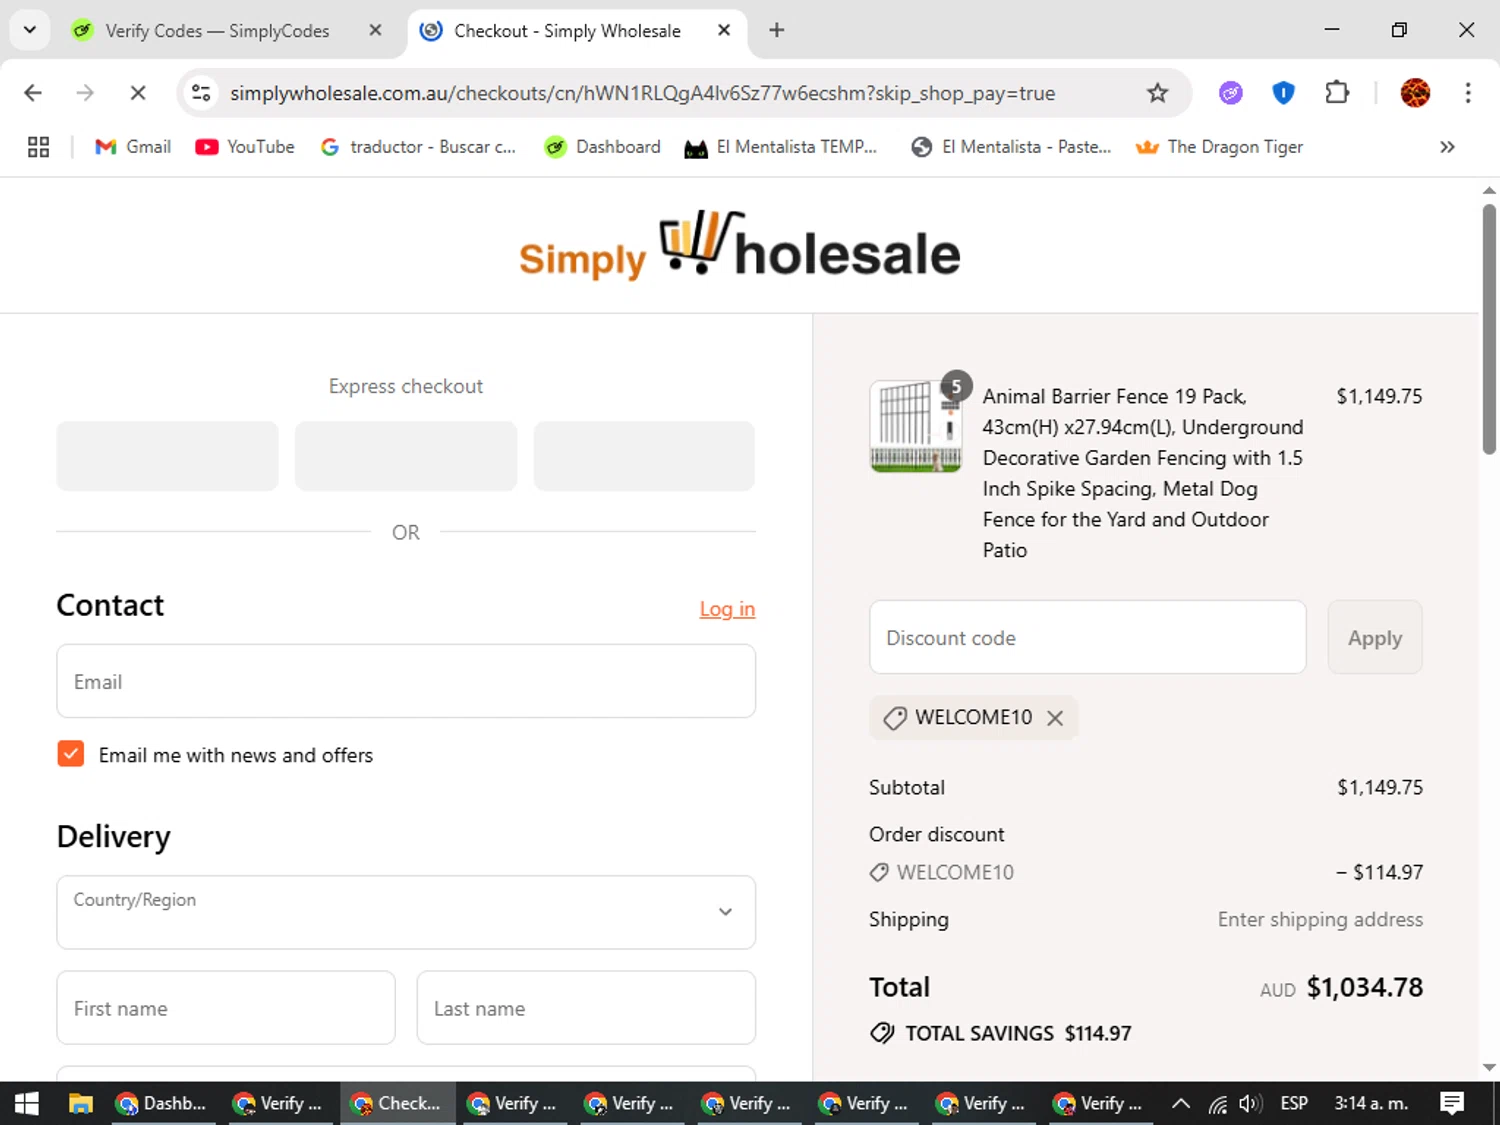Screen dimensions: 1500x1125
Task: Close the Checkout tab
Action: tap(724, 31)
